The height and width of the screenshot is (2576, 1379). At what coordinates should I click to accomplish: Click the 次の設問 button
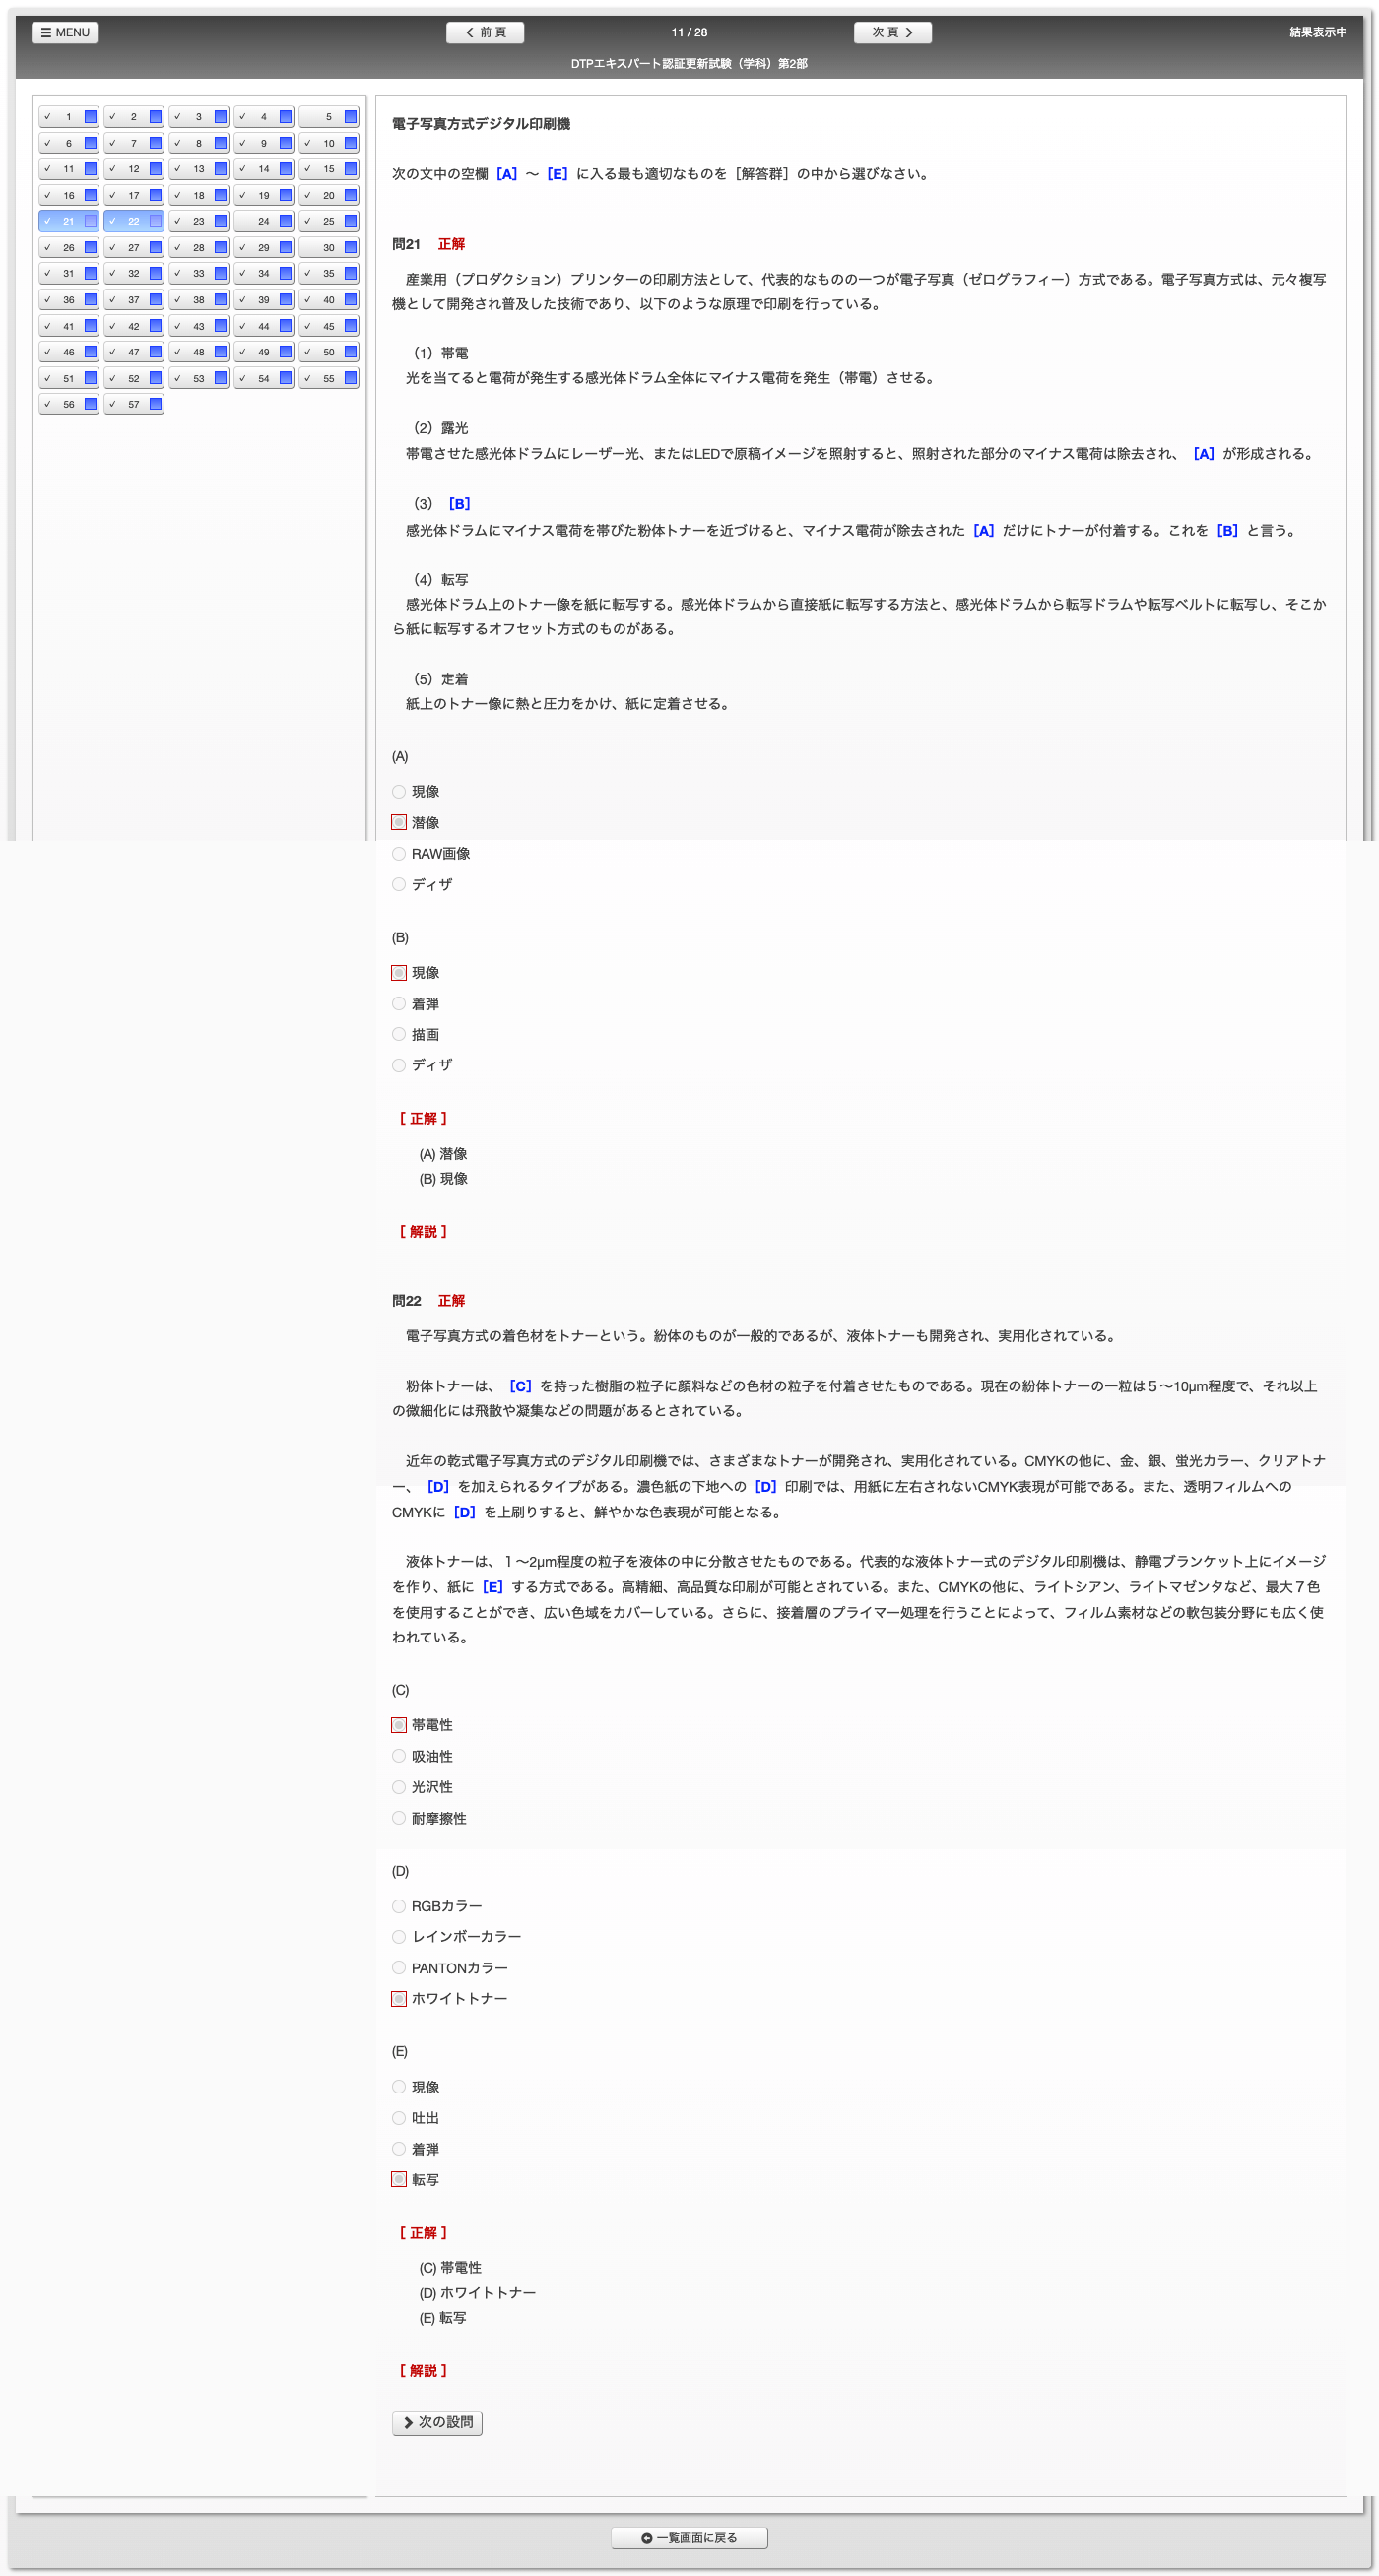pyautogui.click(x=437, y=2422)
